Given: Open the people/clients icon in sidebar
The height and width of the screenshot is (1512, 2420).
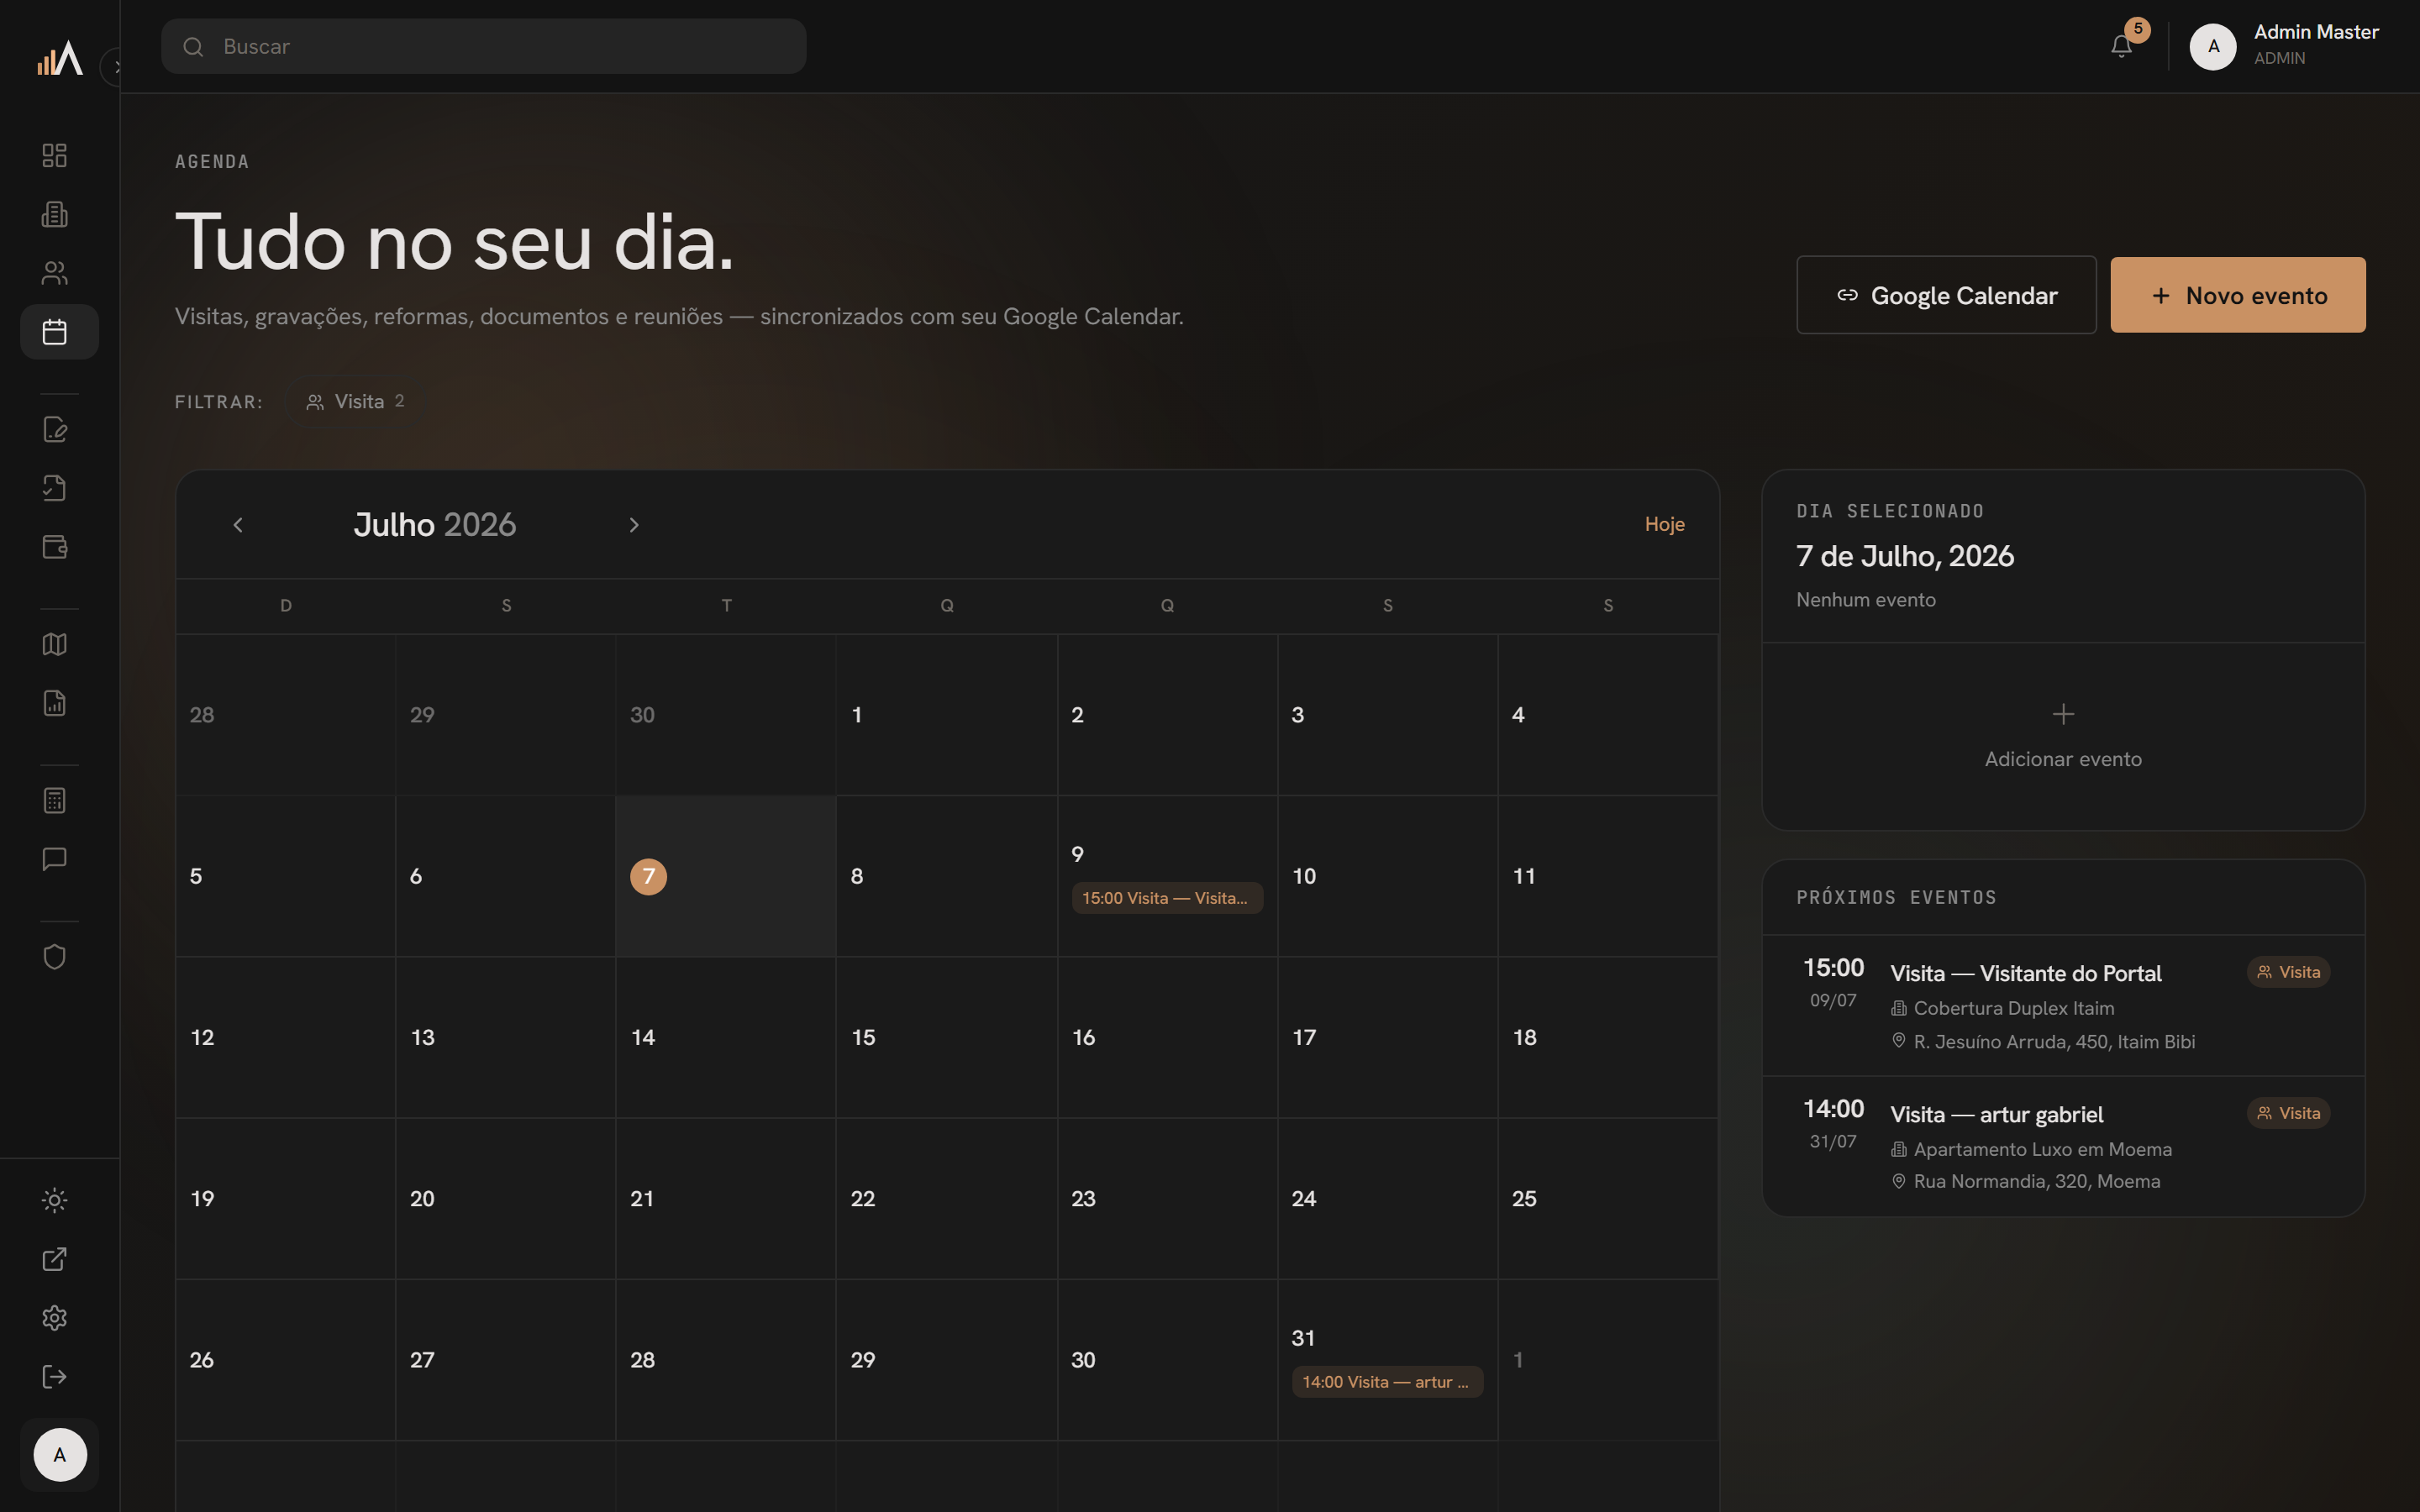Looking at the screenshot, I should [55, 273].
